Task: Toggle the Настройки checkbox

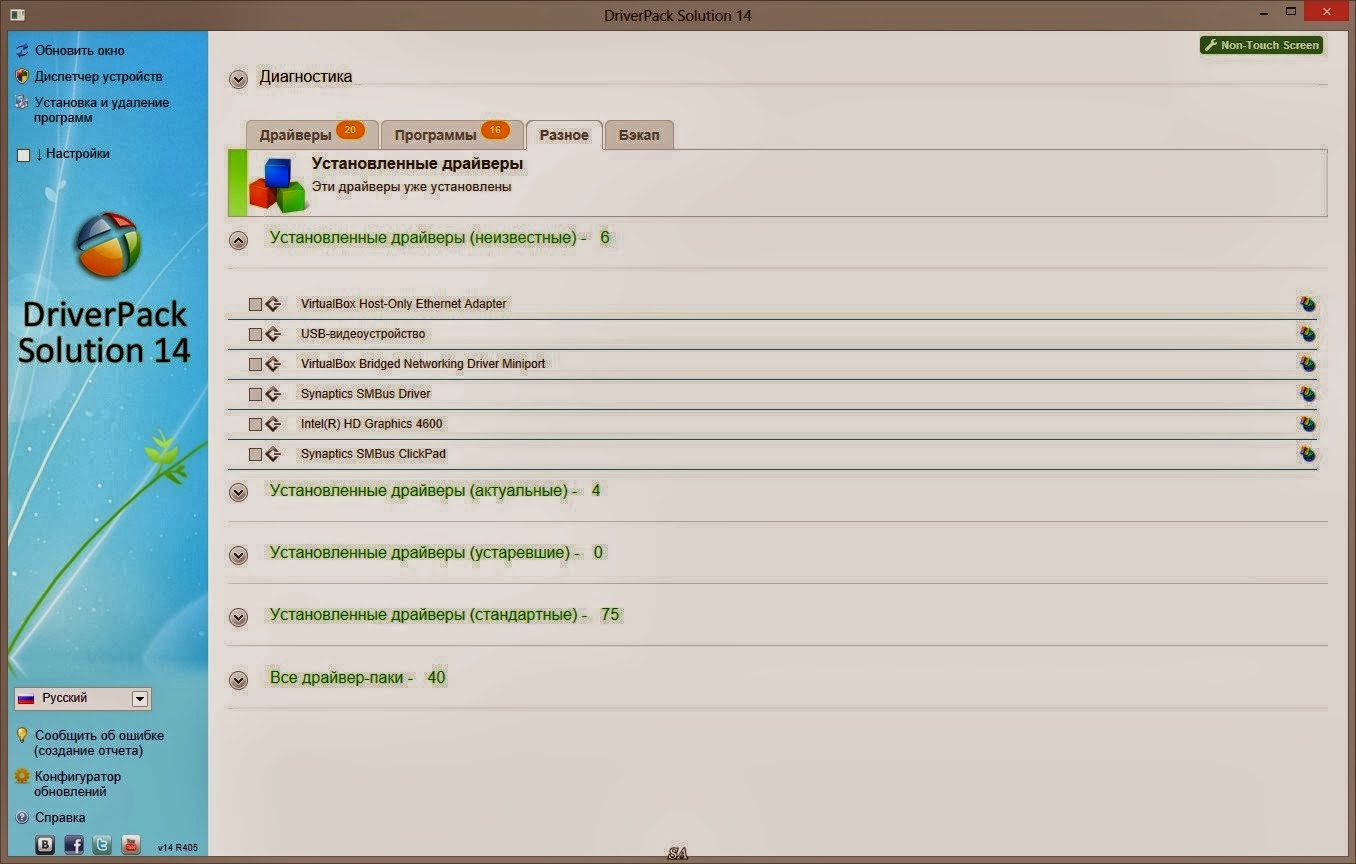Action: pos(24,155)
